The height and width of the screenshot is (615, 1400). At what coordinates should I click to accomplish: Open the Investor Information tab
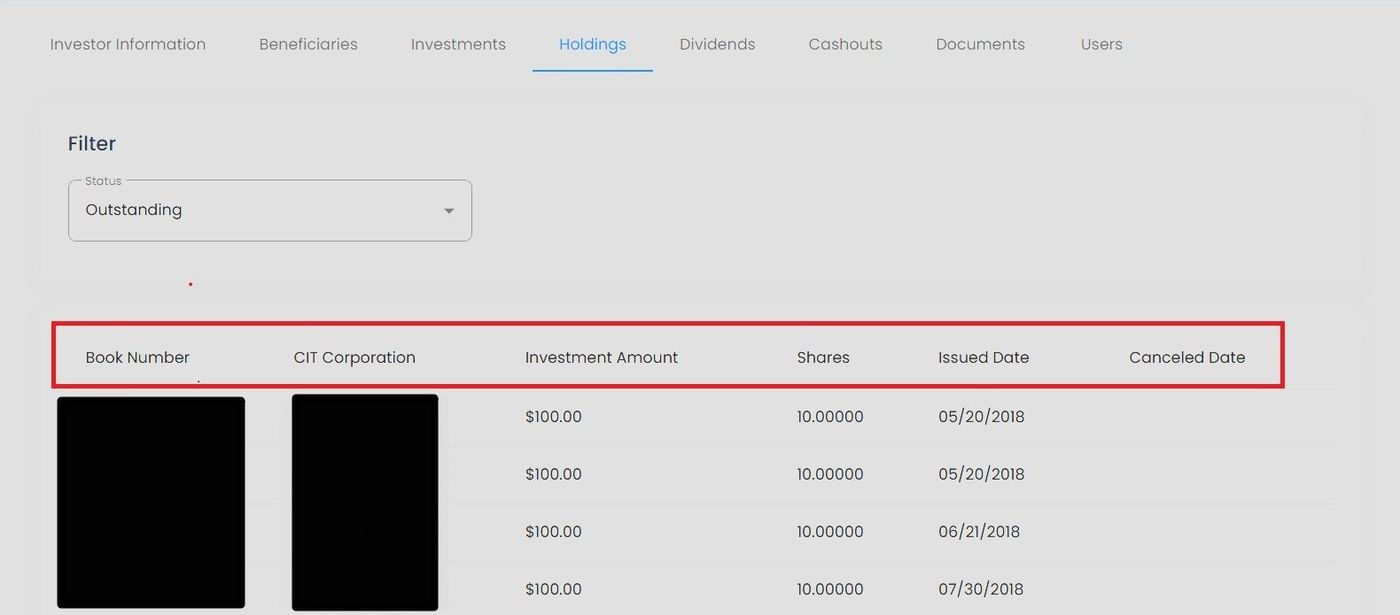[128, 44]
